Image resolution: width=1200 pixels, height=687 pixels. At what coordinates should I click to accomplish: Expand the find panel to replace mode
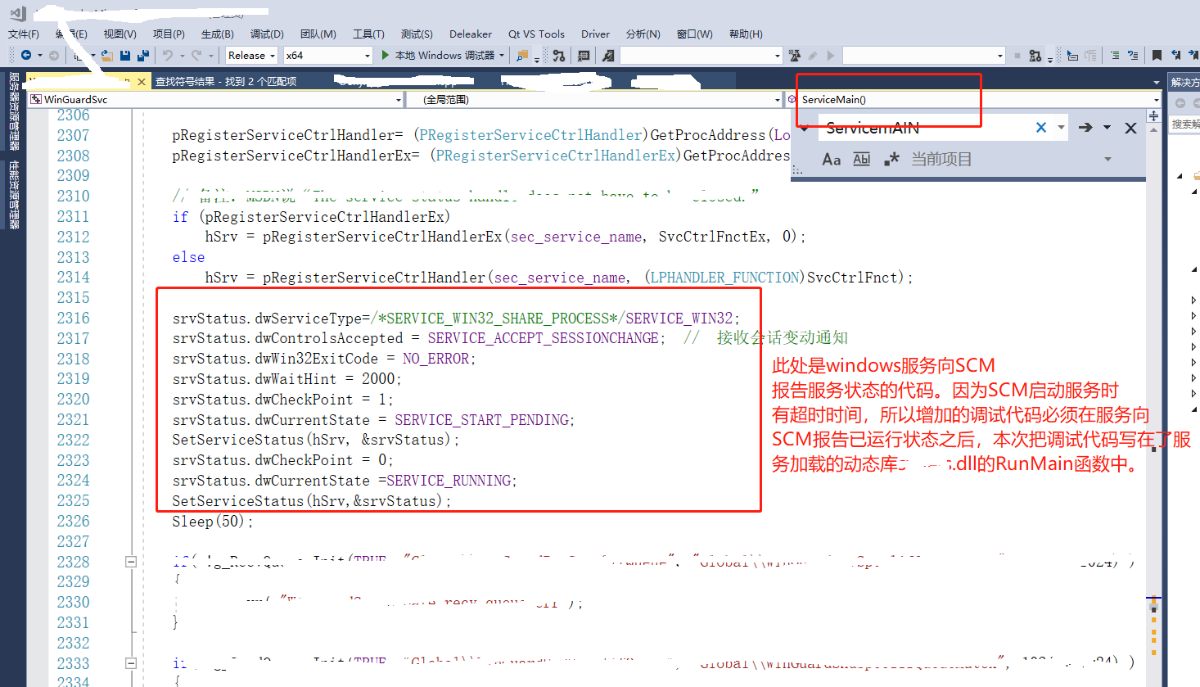(x=802, y=128)
